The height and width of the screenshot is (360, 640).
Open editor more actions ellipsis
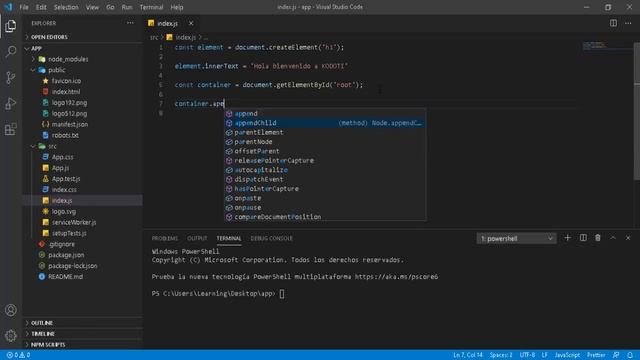pos(628,23)
